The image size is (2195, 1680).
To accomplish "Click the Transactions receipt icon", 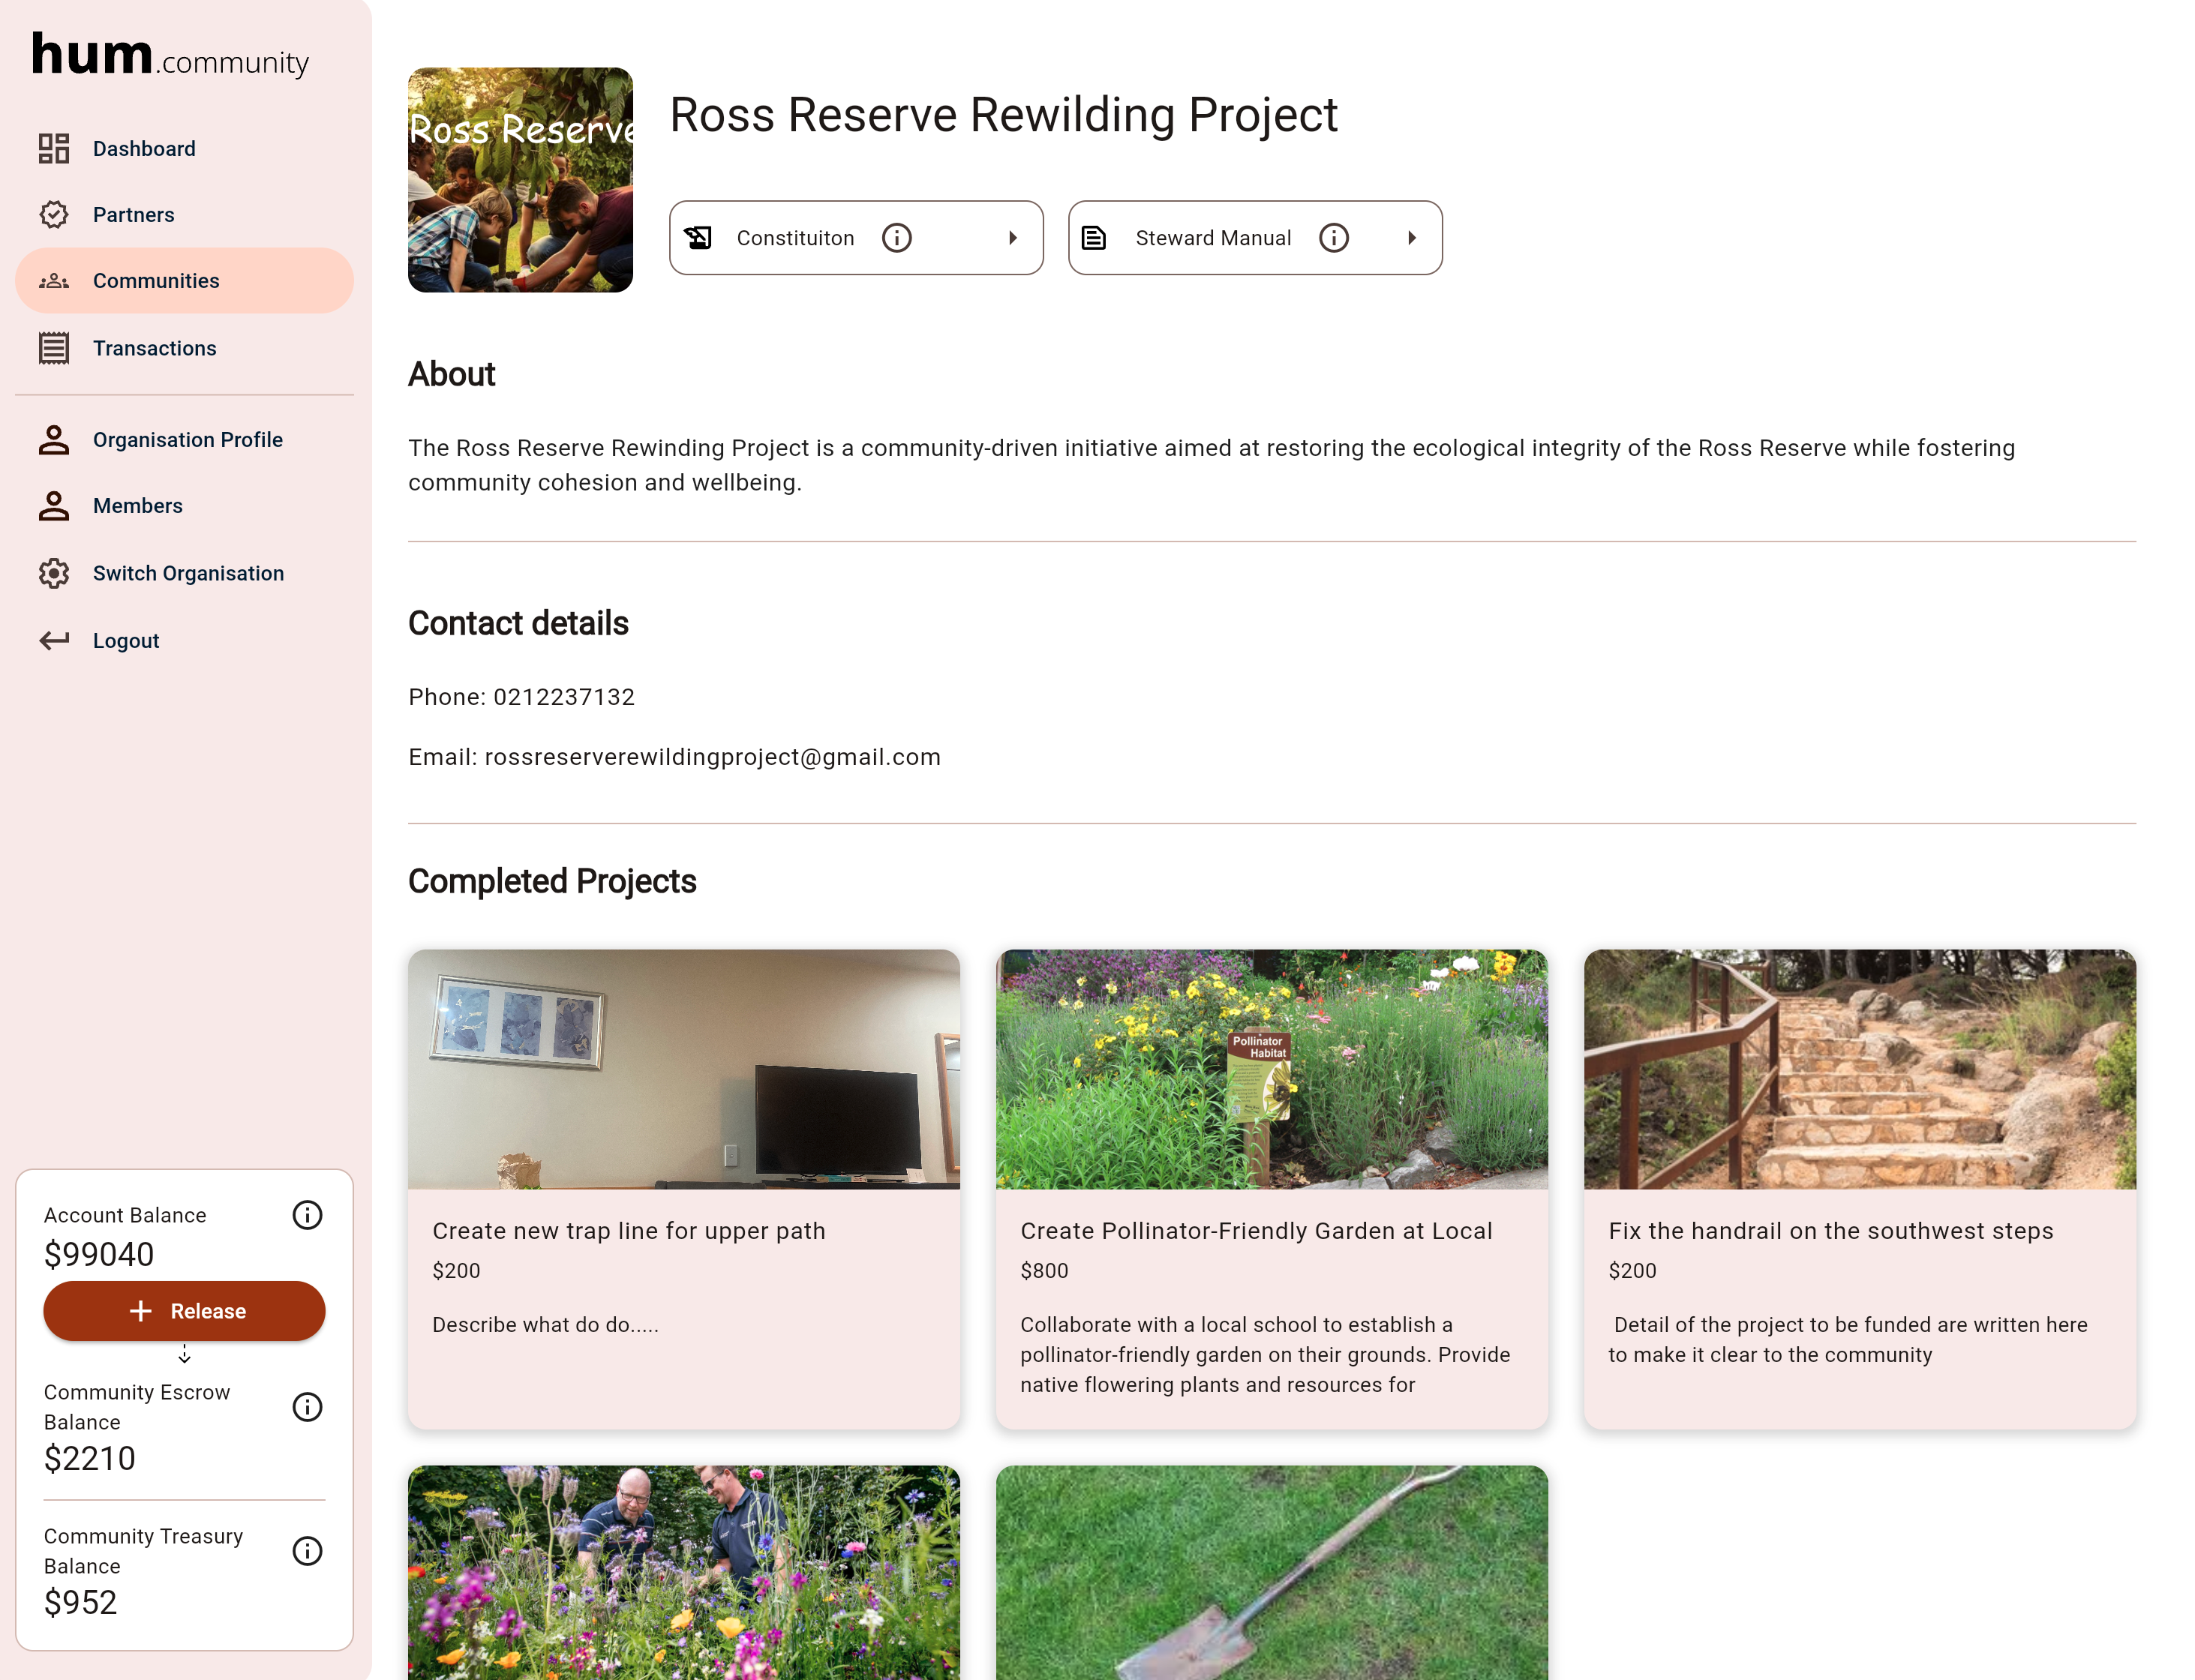I will pyautogui.click(x=54, y=348).
